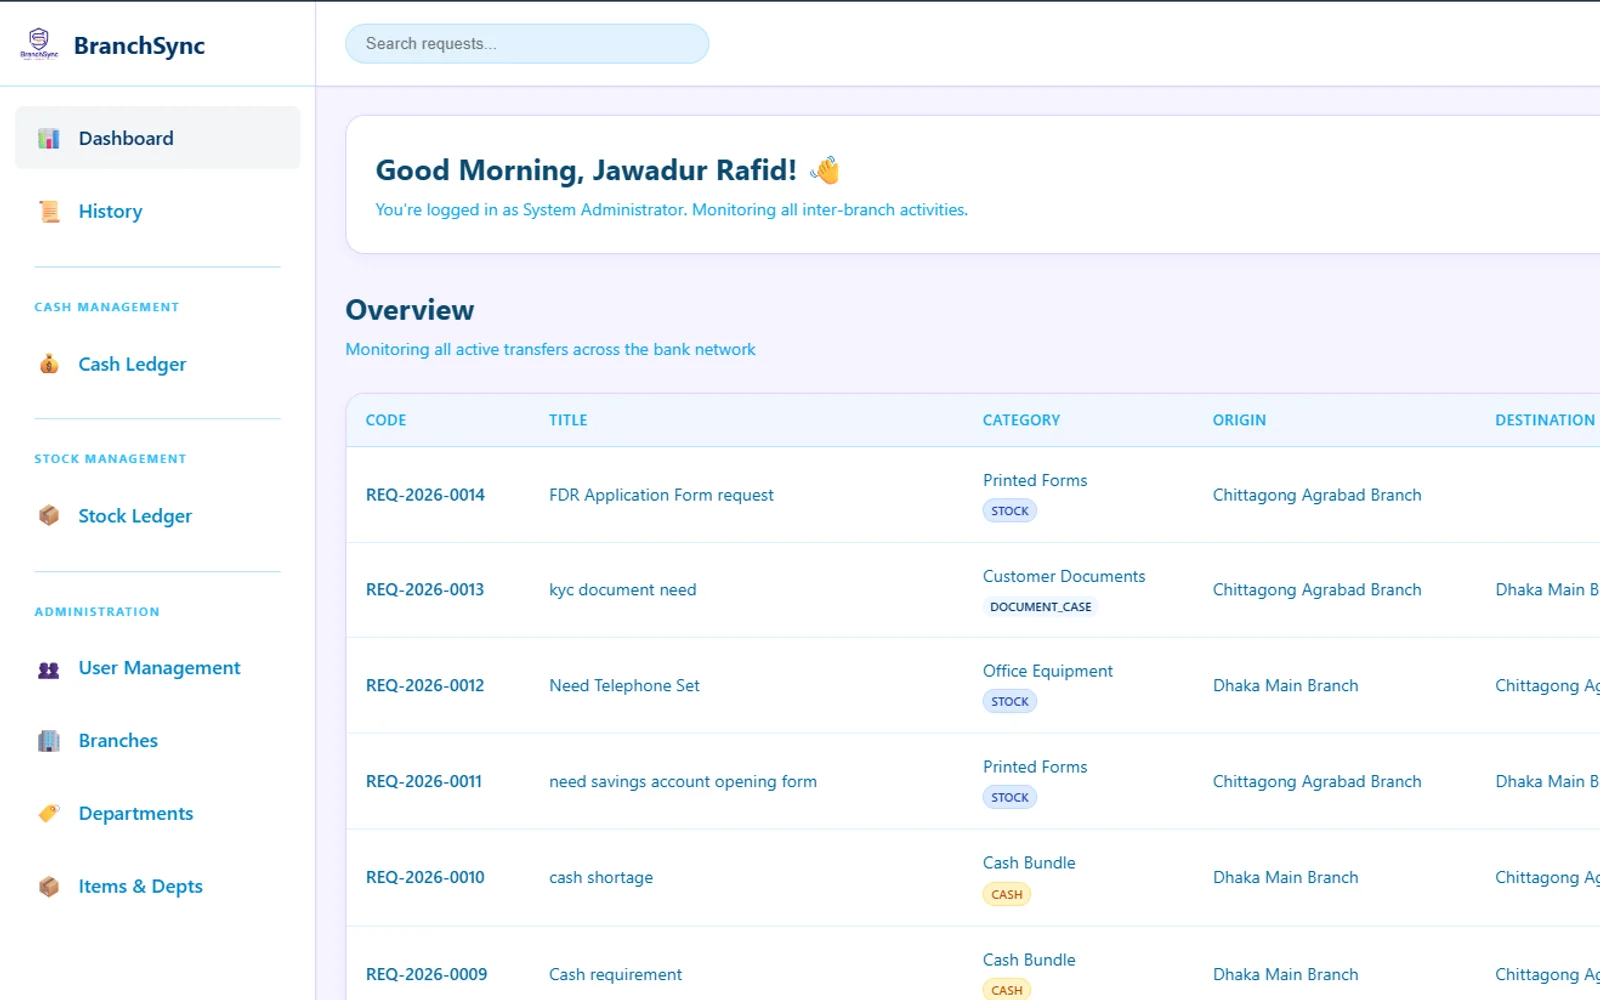This screenshot has height=1000, width=1600.
Task: Click the Search requests field
Action: tap(527, 44)
